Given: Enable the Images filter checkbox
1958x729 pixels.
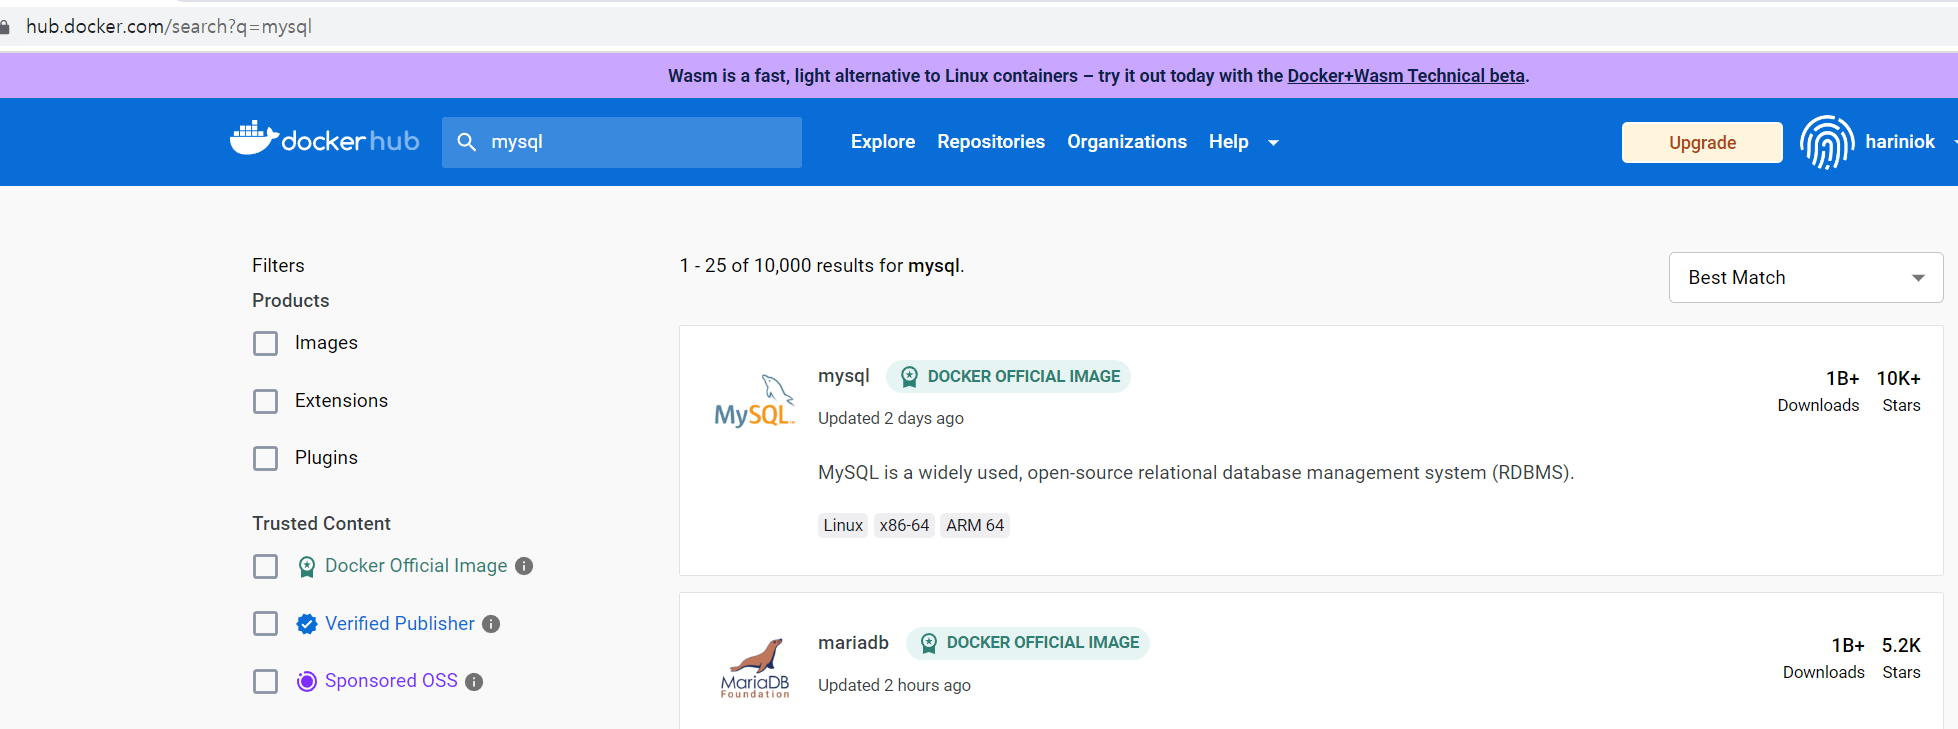Looking at the screenshot, I should coord(265,344).
